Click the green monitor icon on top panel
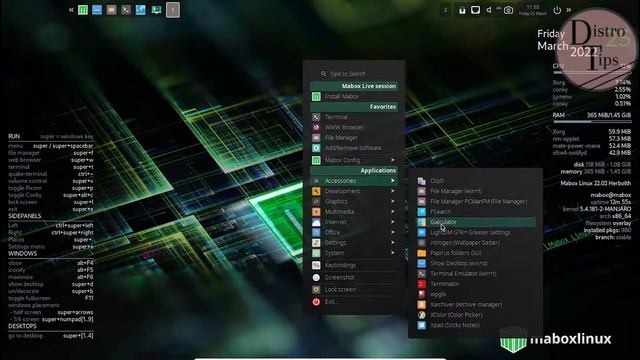This screenshot has width=640, height=360. (x=156, y=10)
